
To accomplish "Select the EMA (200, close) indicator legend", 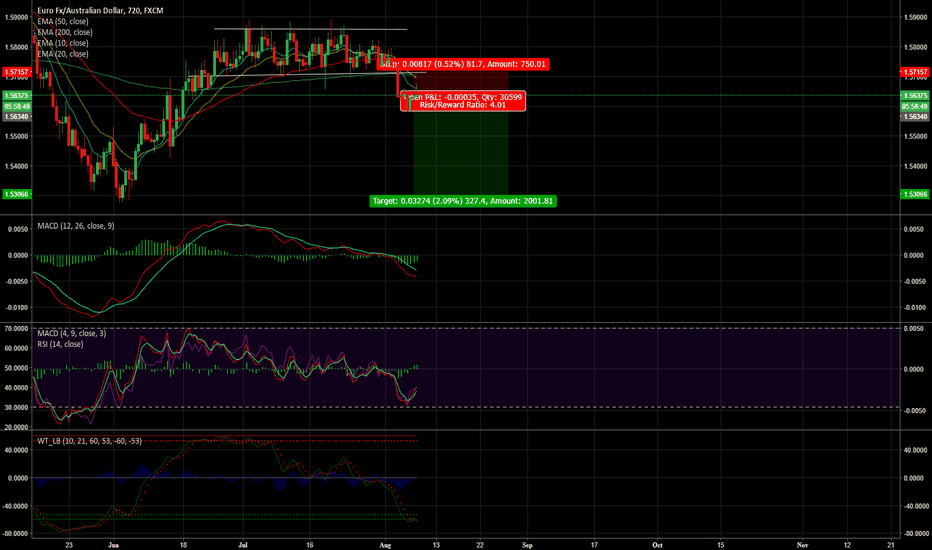I will coord(65,32).
